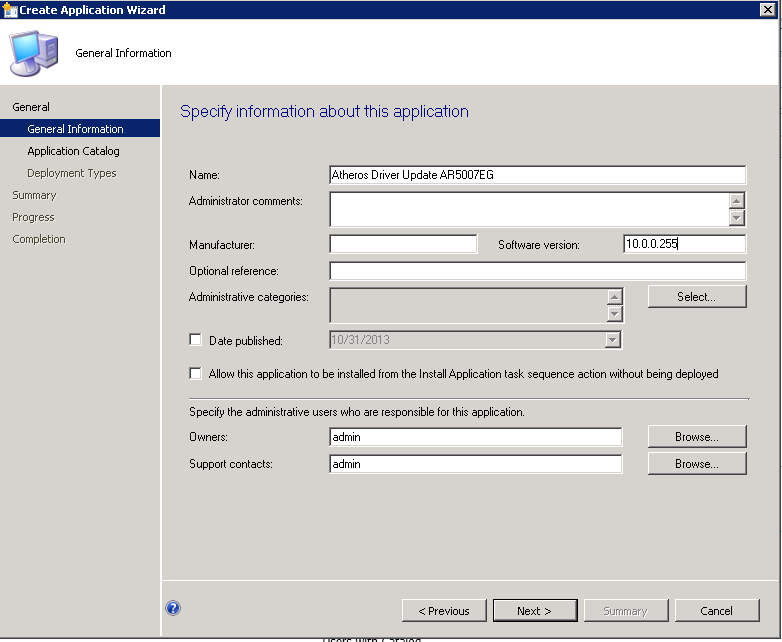Enable the Date published checkbox
Image resolution: width=782 pixels, height=642 pixels.
point(195,340)
